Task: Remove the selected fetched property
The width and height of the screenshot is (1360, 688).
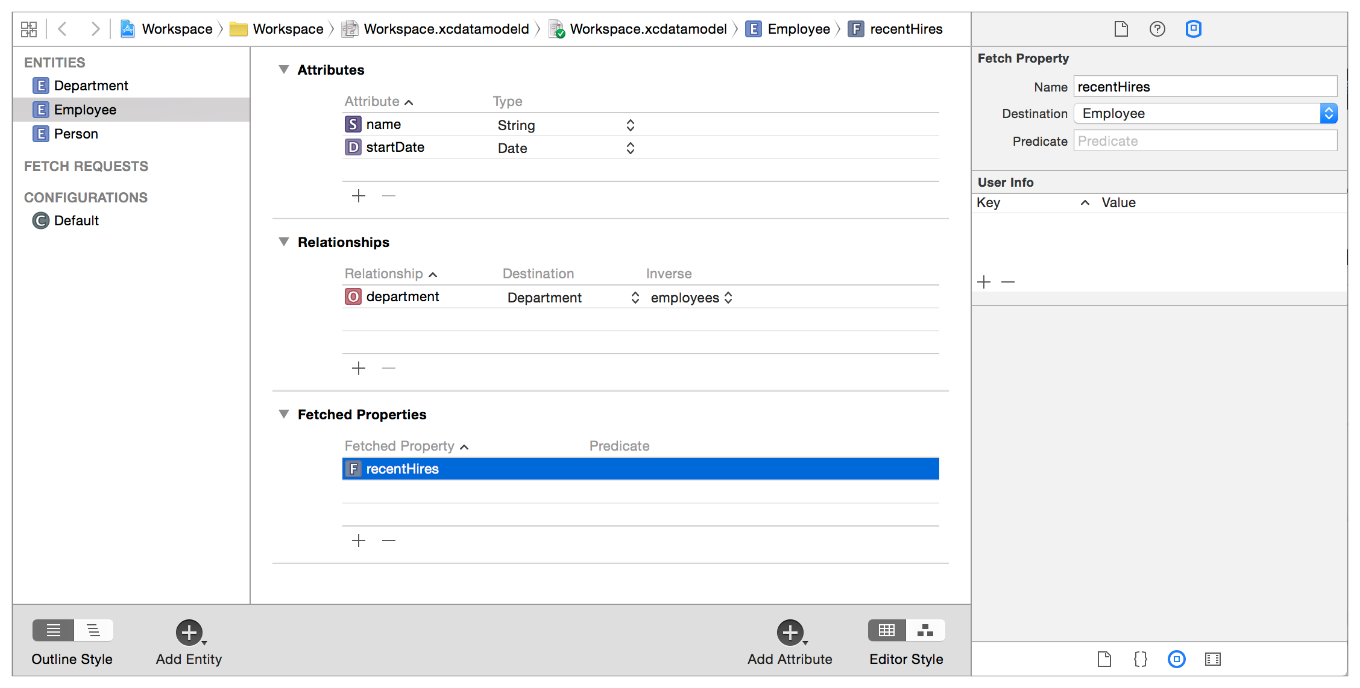Action: click(389, 540)
